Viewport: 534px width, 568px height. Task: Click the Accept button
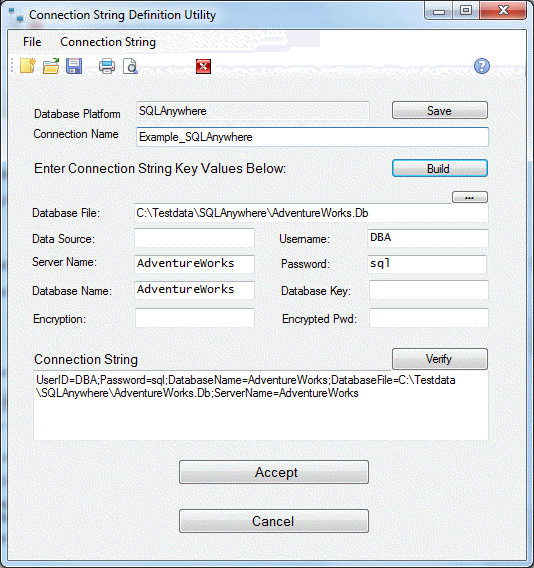point(274,472)
